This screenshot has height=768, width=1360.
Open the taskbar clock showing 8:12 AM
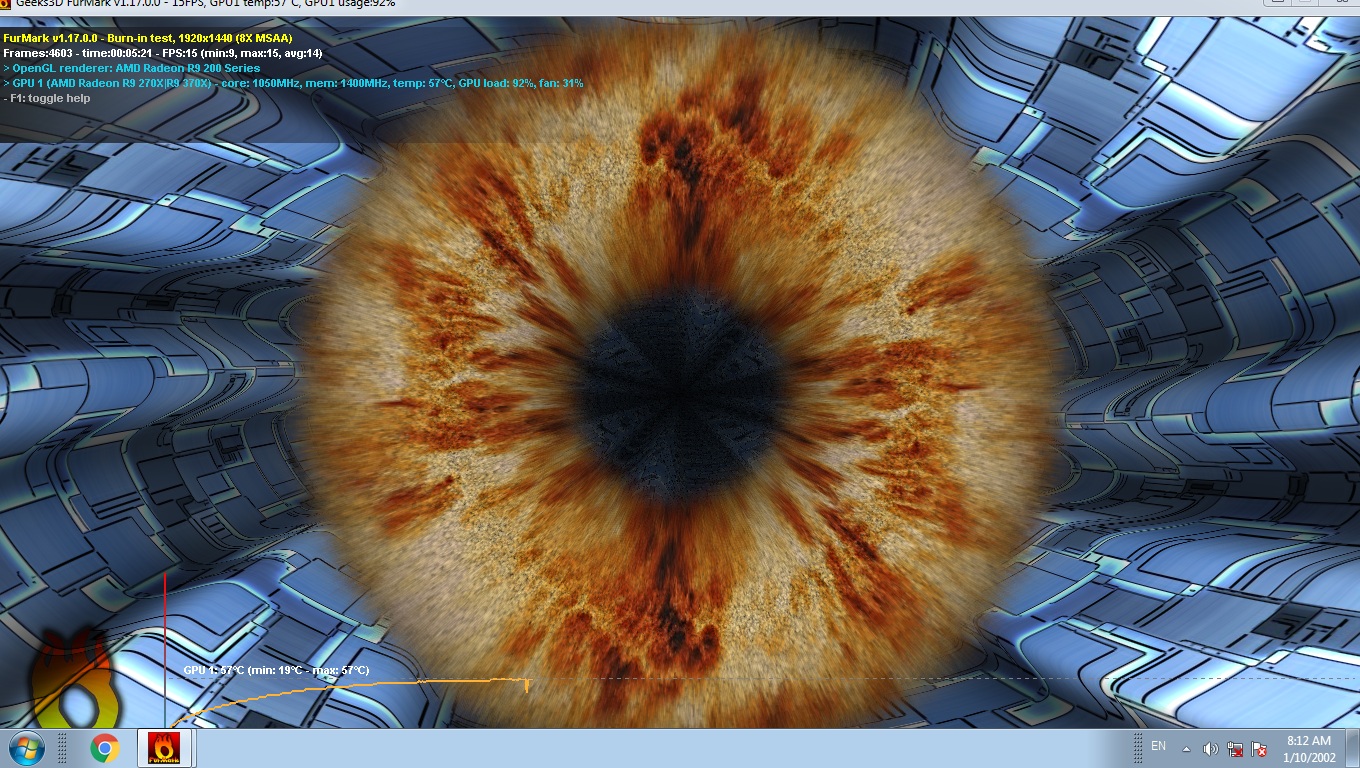[1309, 749]
